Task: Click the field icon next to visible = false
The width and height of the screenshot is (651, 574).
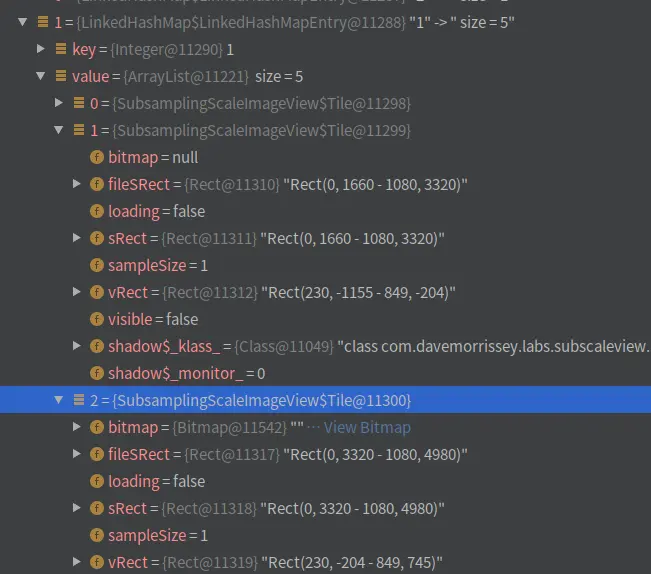Action: click(x=97, y=320)
